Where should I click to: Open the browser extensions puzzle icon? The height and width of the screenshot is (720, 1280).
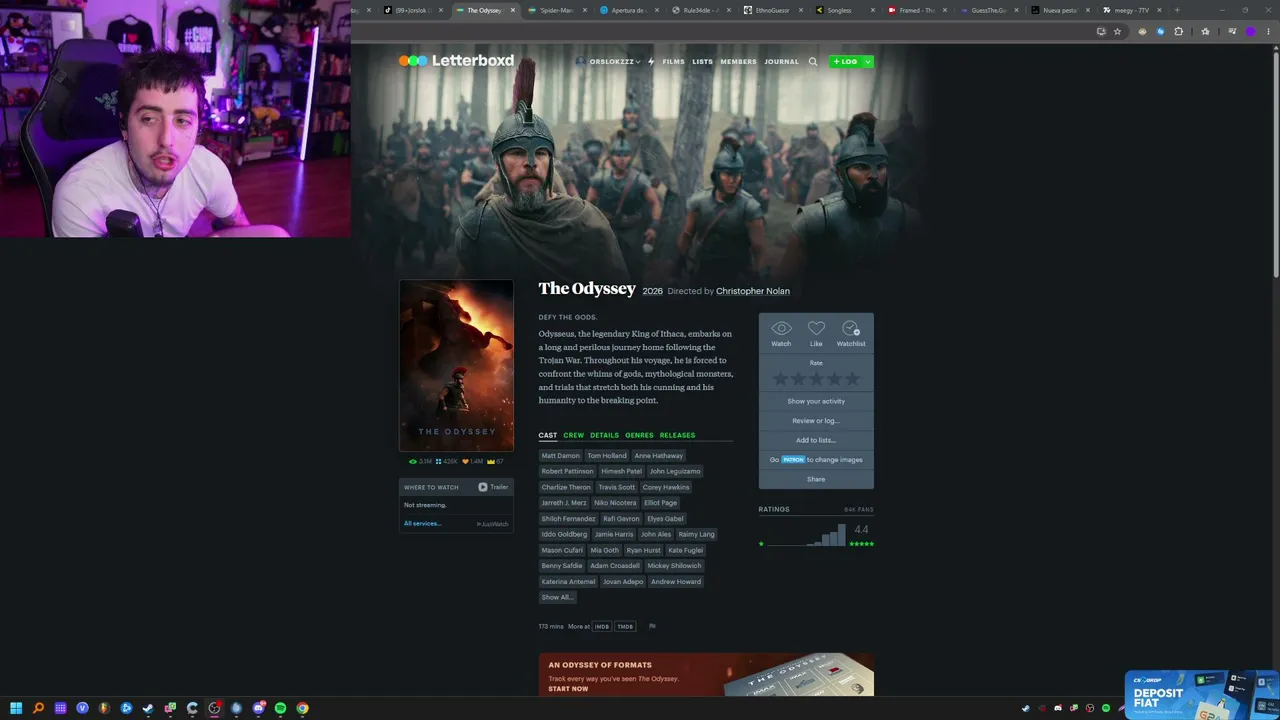click(1178, 32)
